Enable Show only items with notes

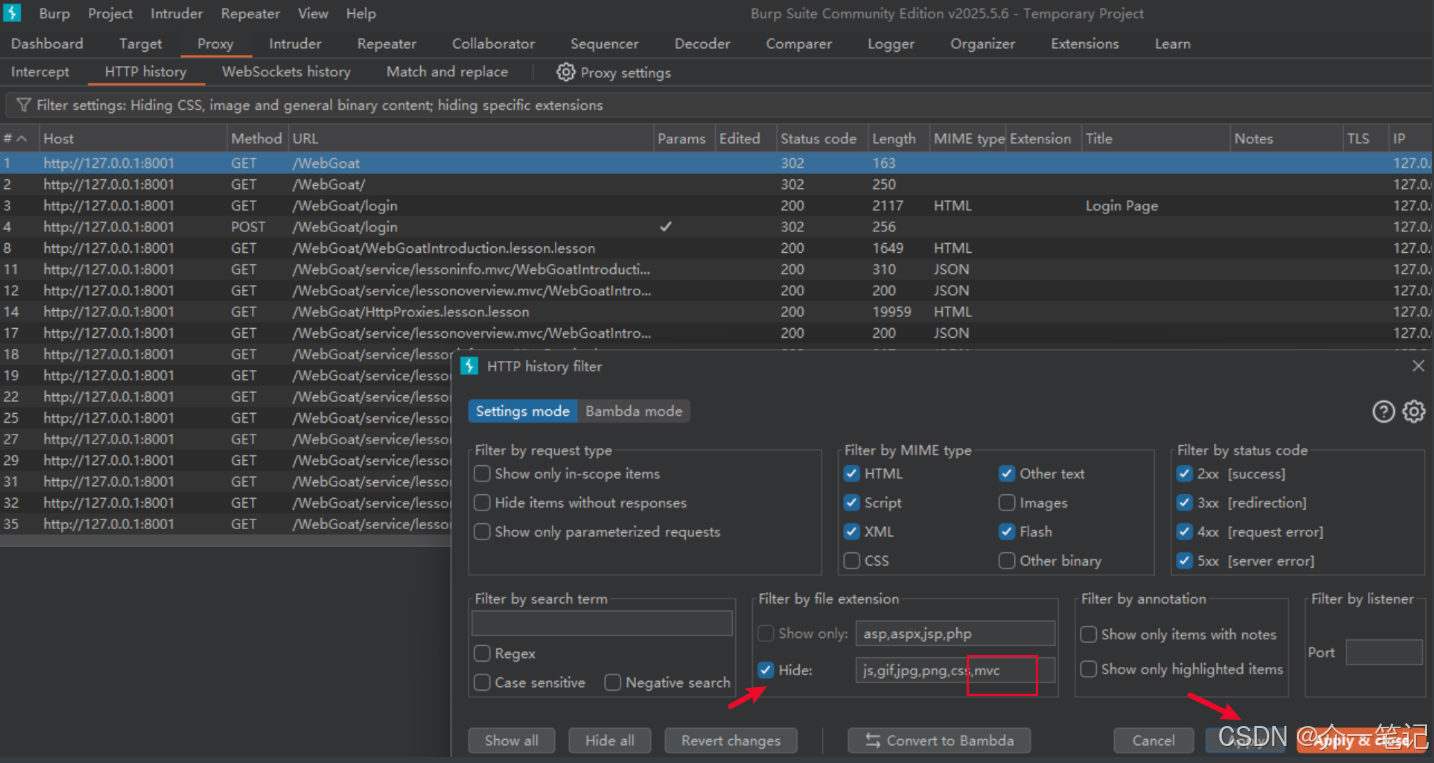coord(1089,634)
